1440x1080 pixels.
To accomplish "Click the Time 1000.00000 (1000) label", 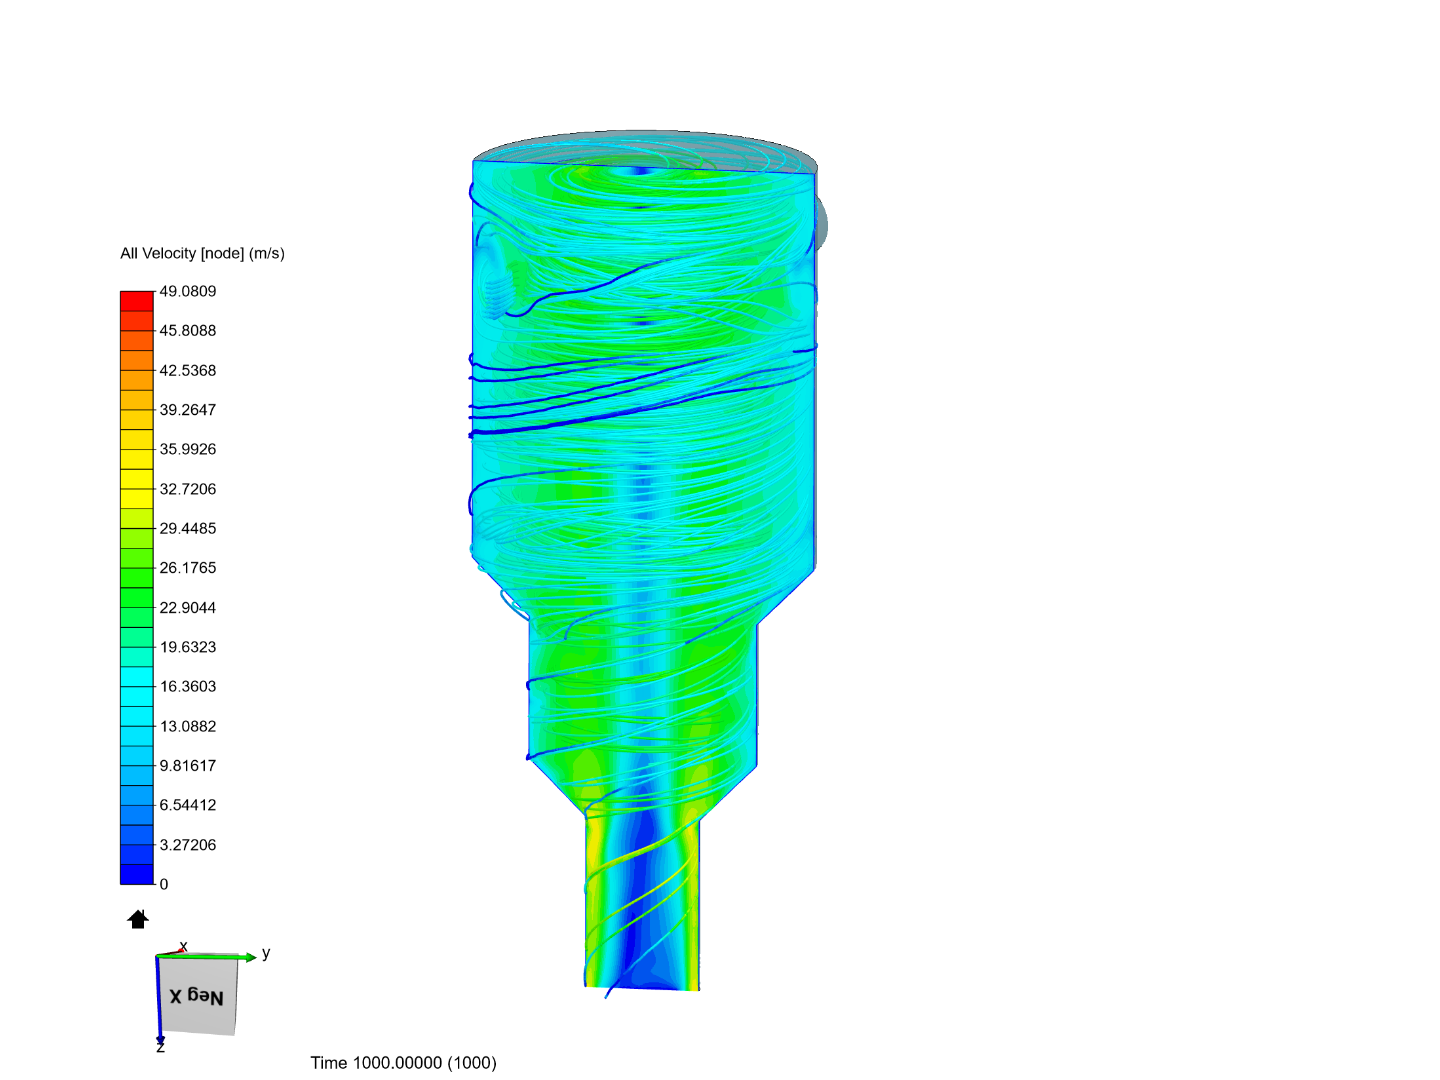I will pos(403,1063).
